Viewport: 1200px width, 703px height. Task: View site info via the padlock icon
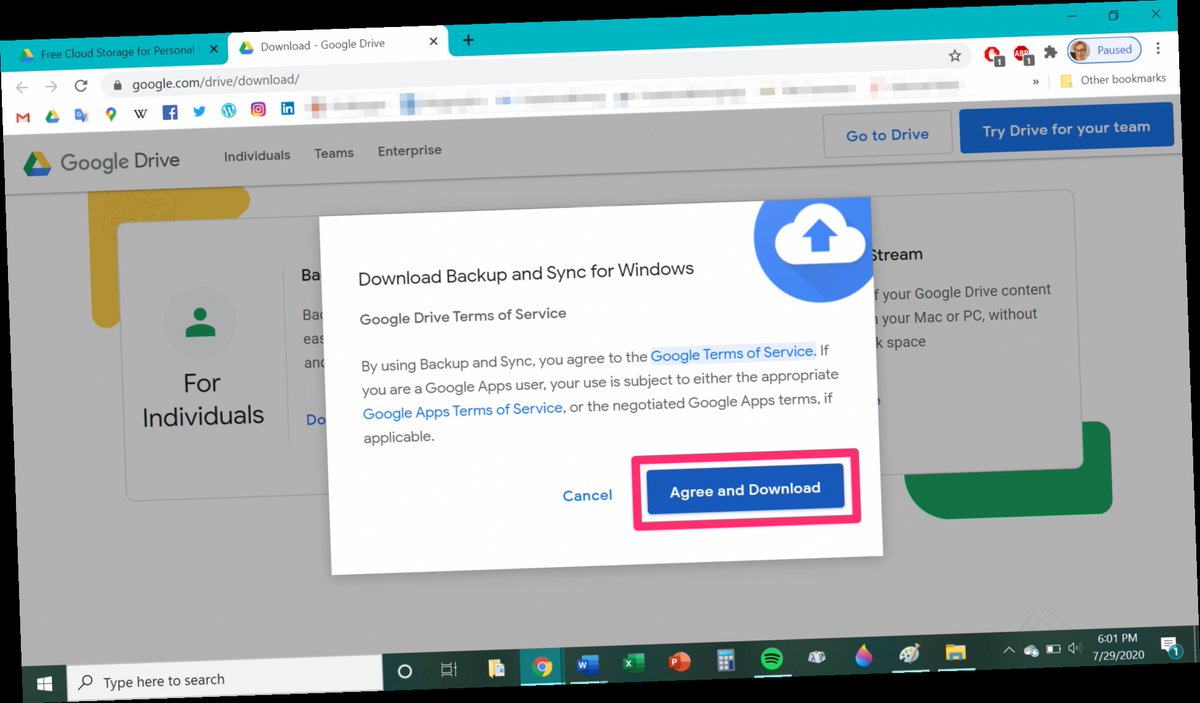pyautogui.click(x=117, y=84)
